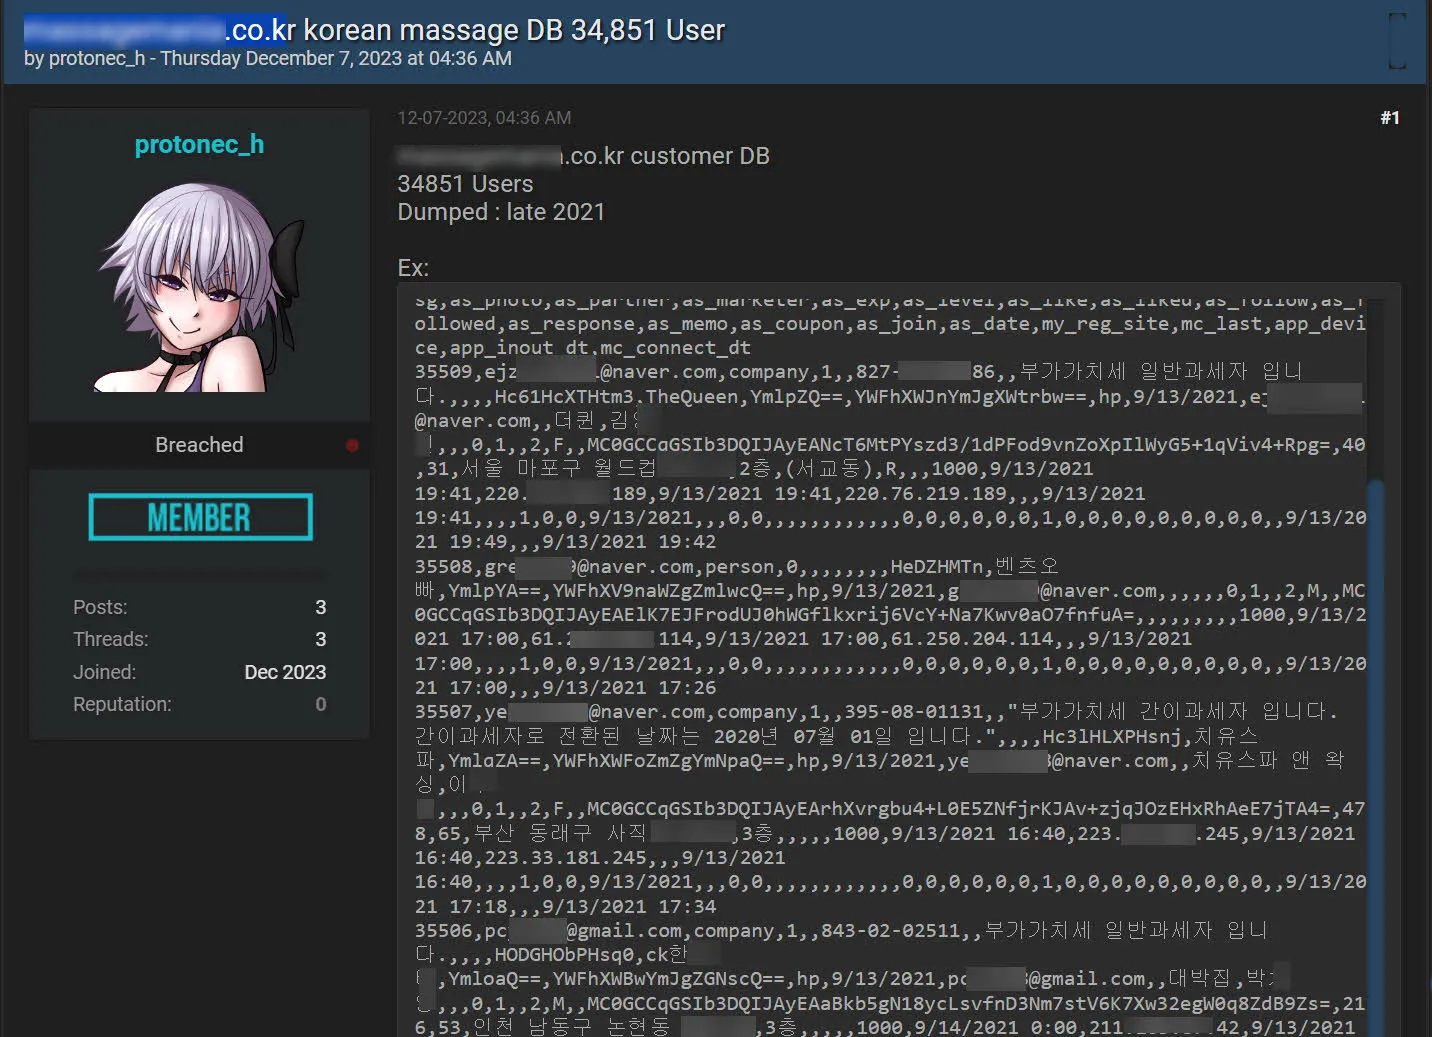This screenshot has width=1432, height=1037.
Task: Click the Breached user title text
Action: 199,445
